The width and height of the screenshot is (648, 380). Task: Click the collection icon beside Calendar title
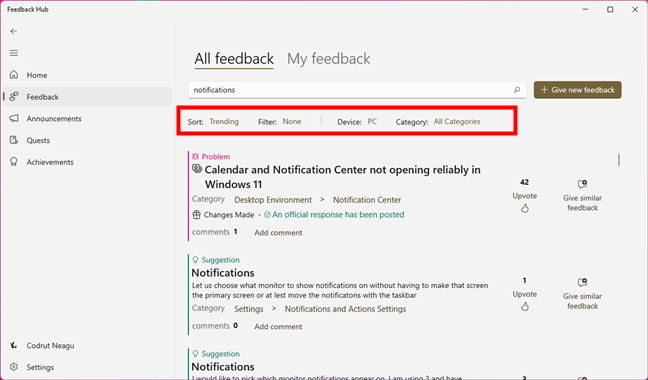[197, 169]
